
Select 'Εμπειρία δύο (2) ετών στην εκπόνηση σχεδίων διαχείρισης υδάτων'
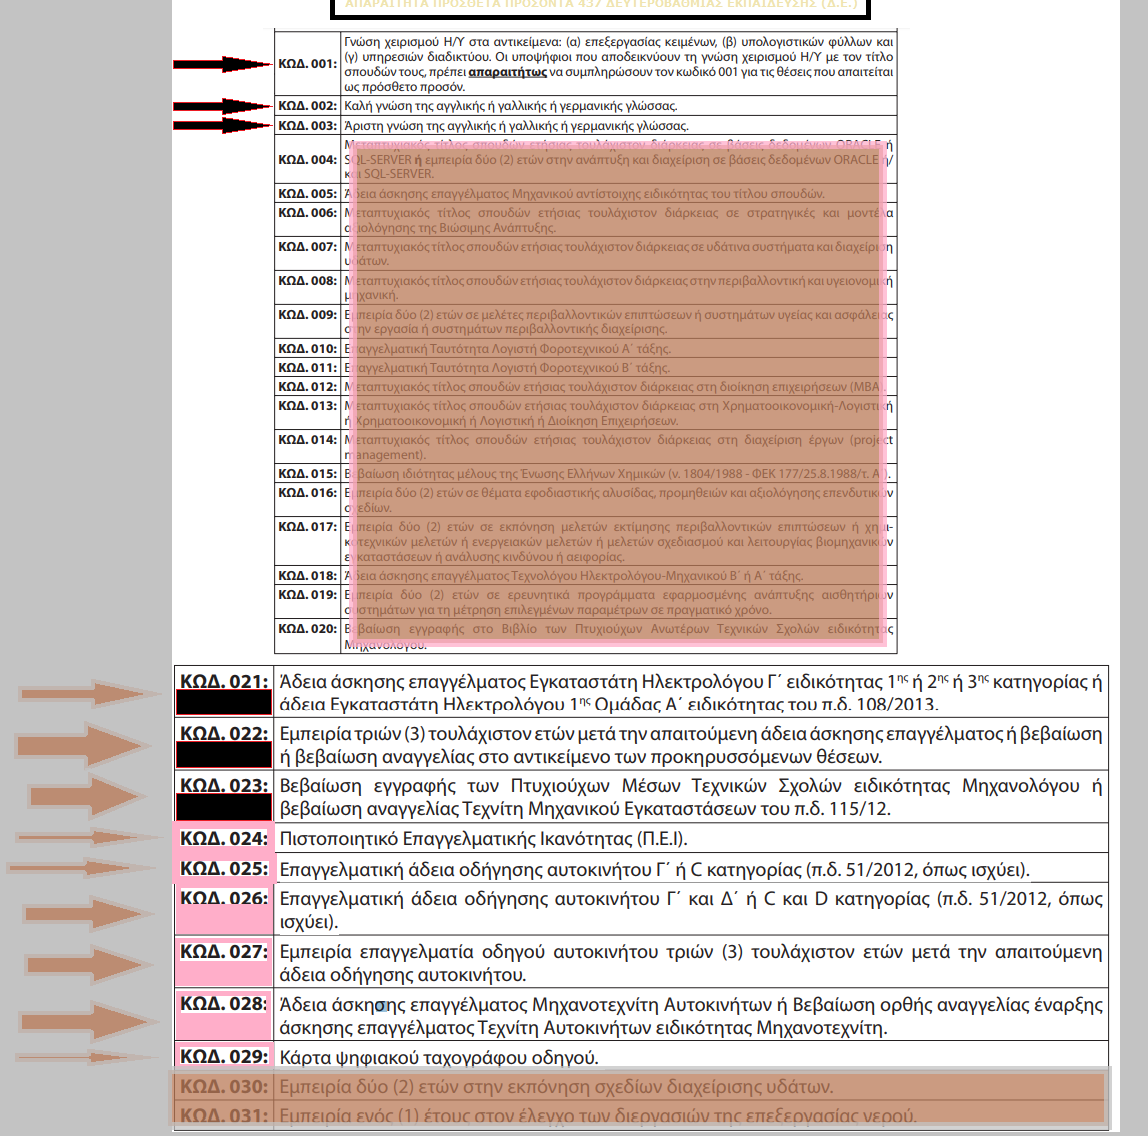pyautogui.click(x=556, y=1087)
